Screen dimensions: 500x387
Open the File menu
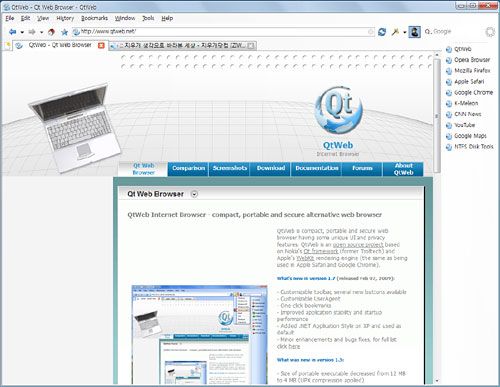(10, 18)
